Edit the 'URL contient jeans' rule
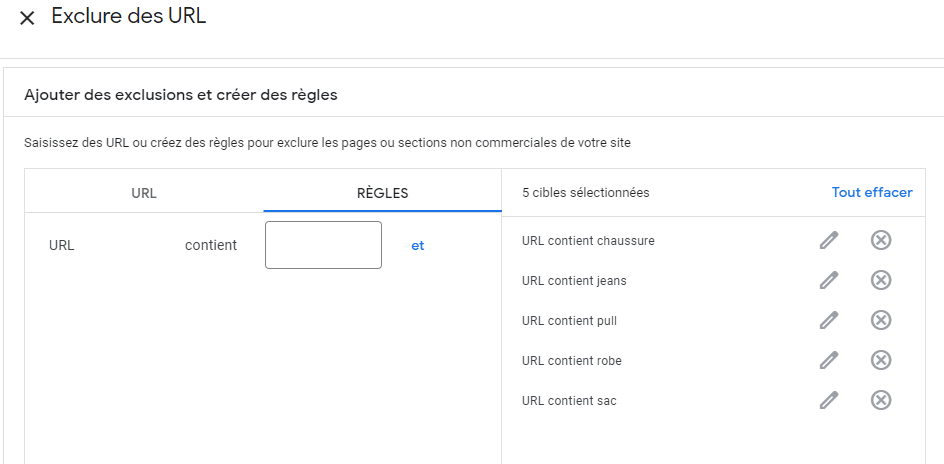Image resolution: width=944 pixels, height=464 pixels. 829,280
